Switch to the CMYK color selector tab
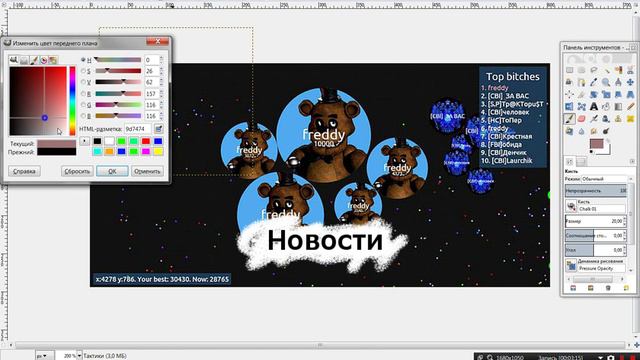 coord(24,60)
